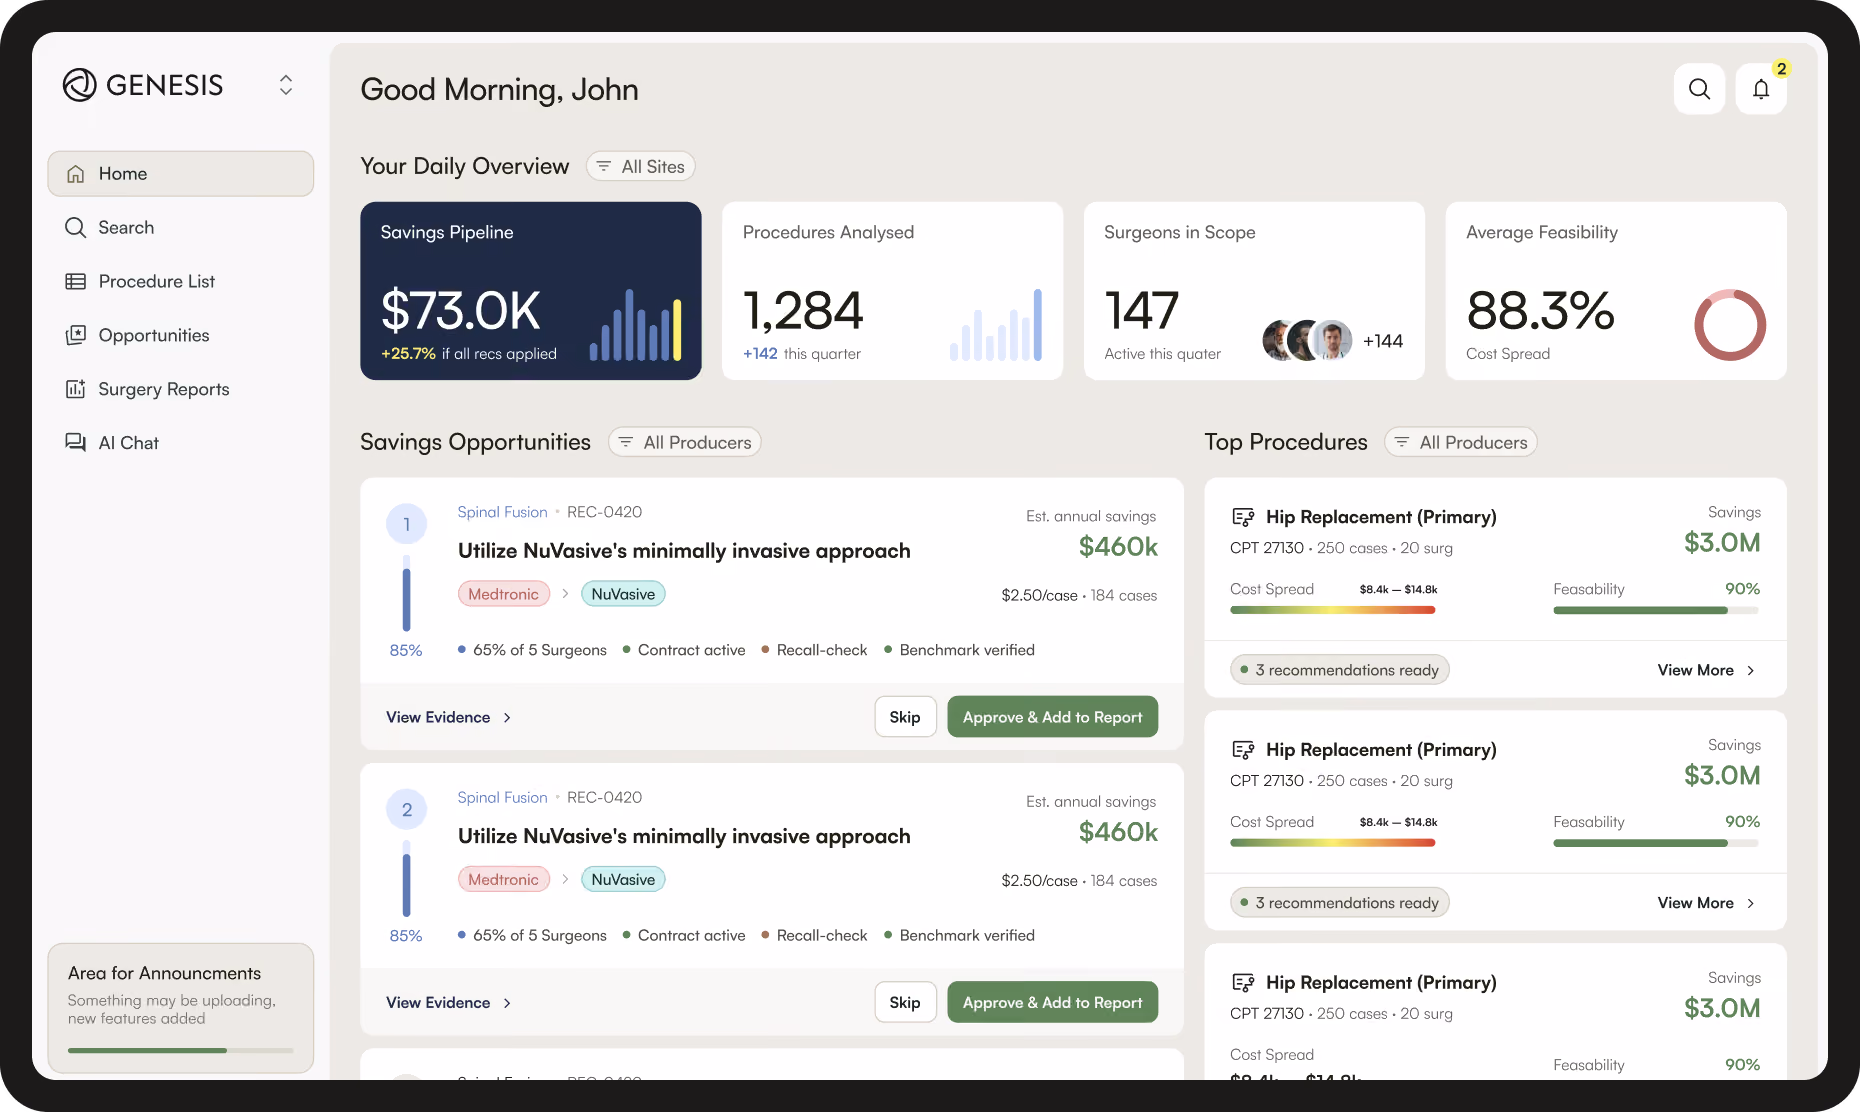This screenshot has width=1860, height=1112.
Task: Click the 85% confidence bar on first opportunity
Action: tap(406, 594)
